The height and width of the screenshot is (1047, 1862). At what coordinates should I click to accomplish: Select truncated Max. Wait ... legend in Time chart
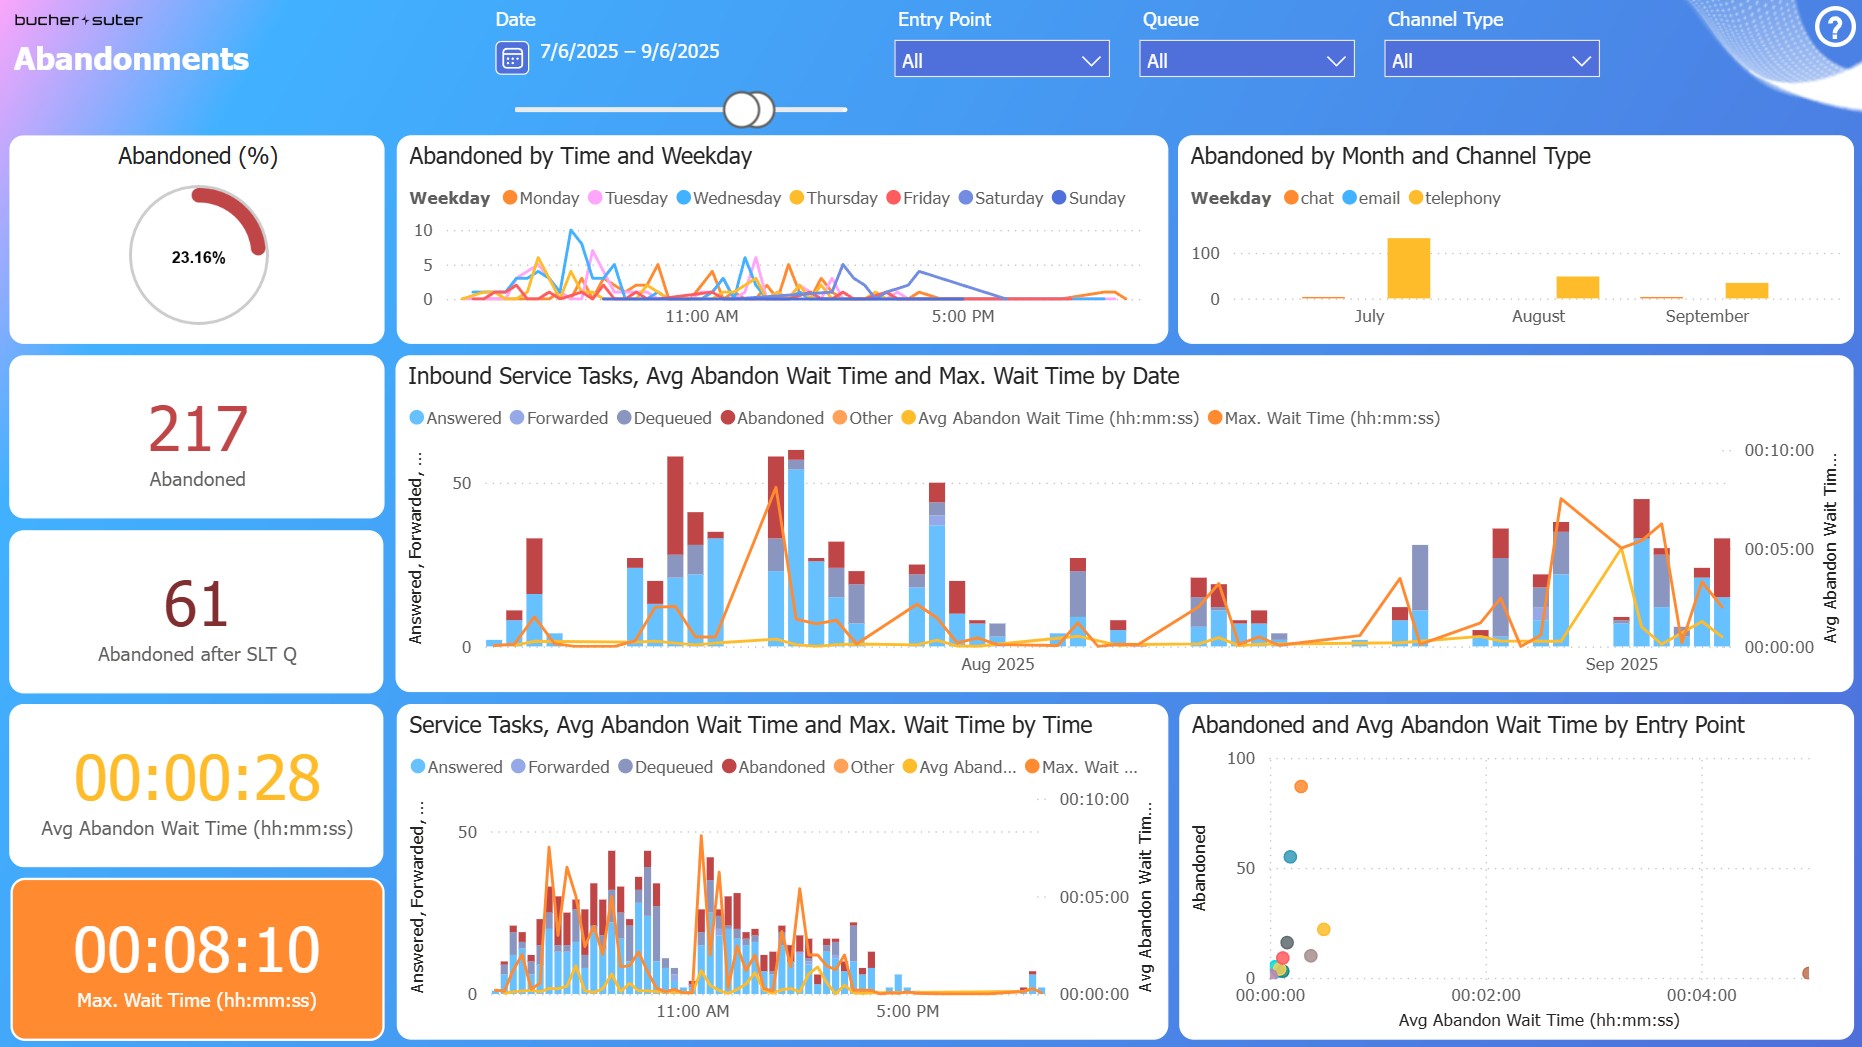(x=1082, y=767)
